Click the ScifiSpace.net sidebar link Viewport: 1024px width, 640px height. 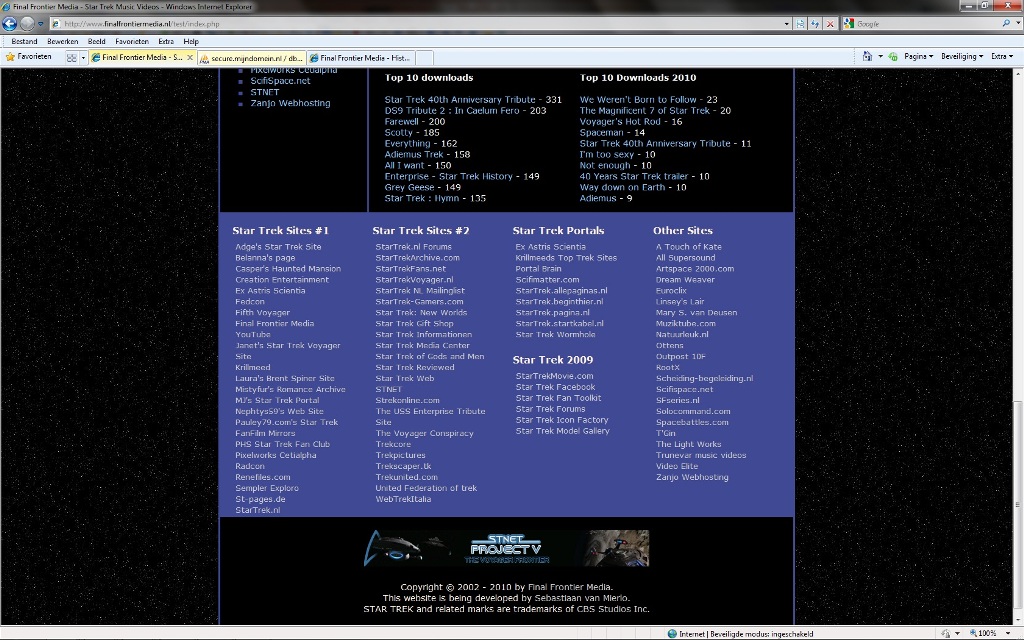coord(280,81)
